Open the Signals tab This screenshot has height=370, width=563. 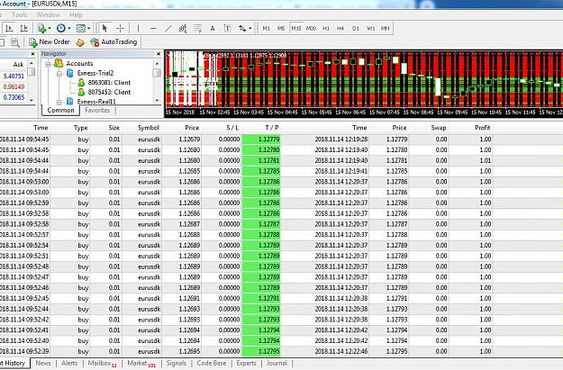[x=176, y=363]
